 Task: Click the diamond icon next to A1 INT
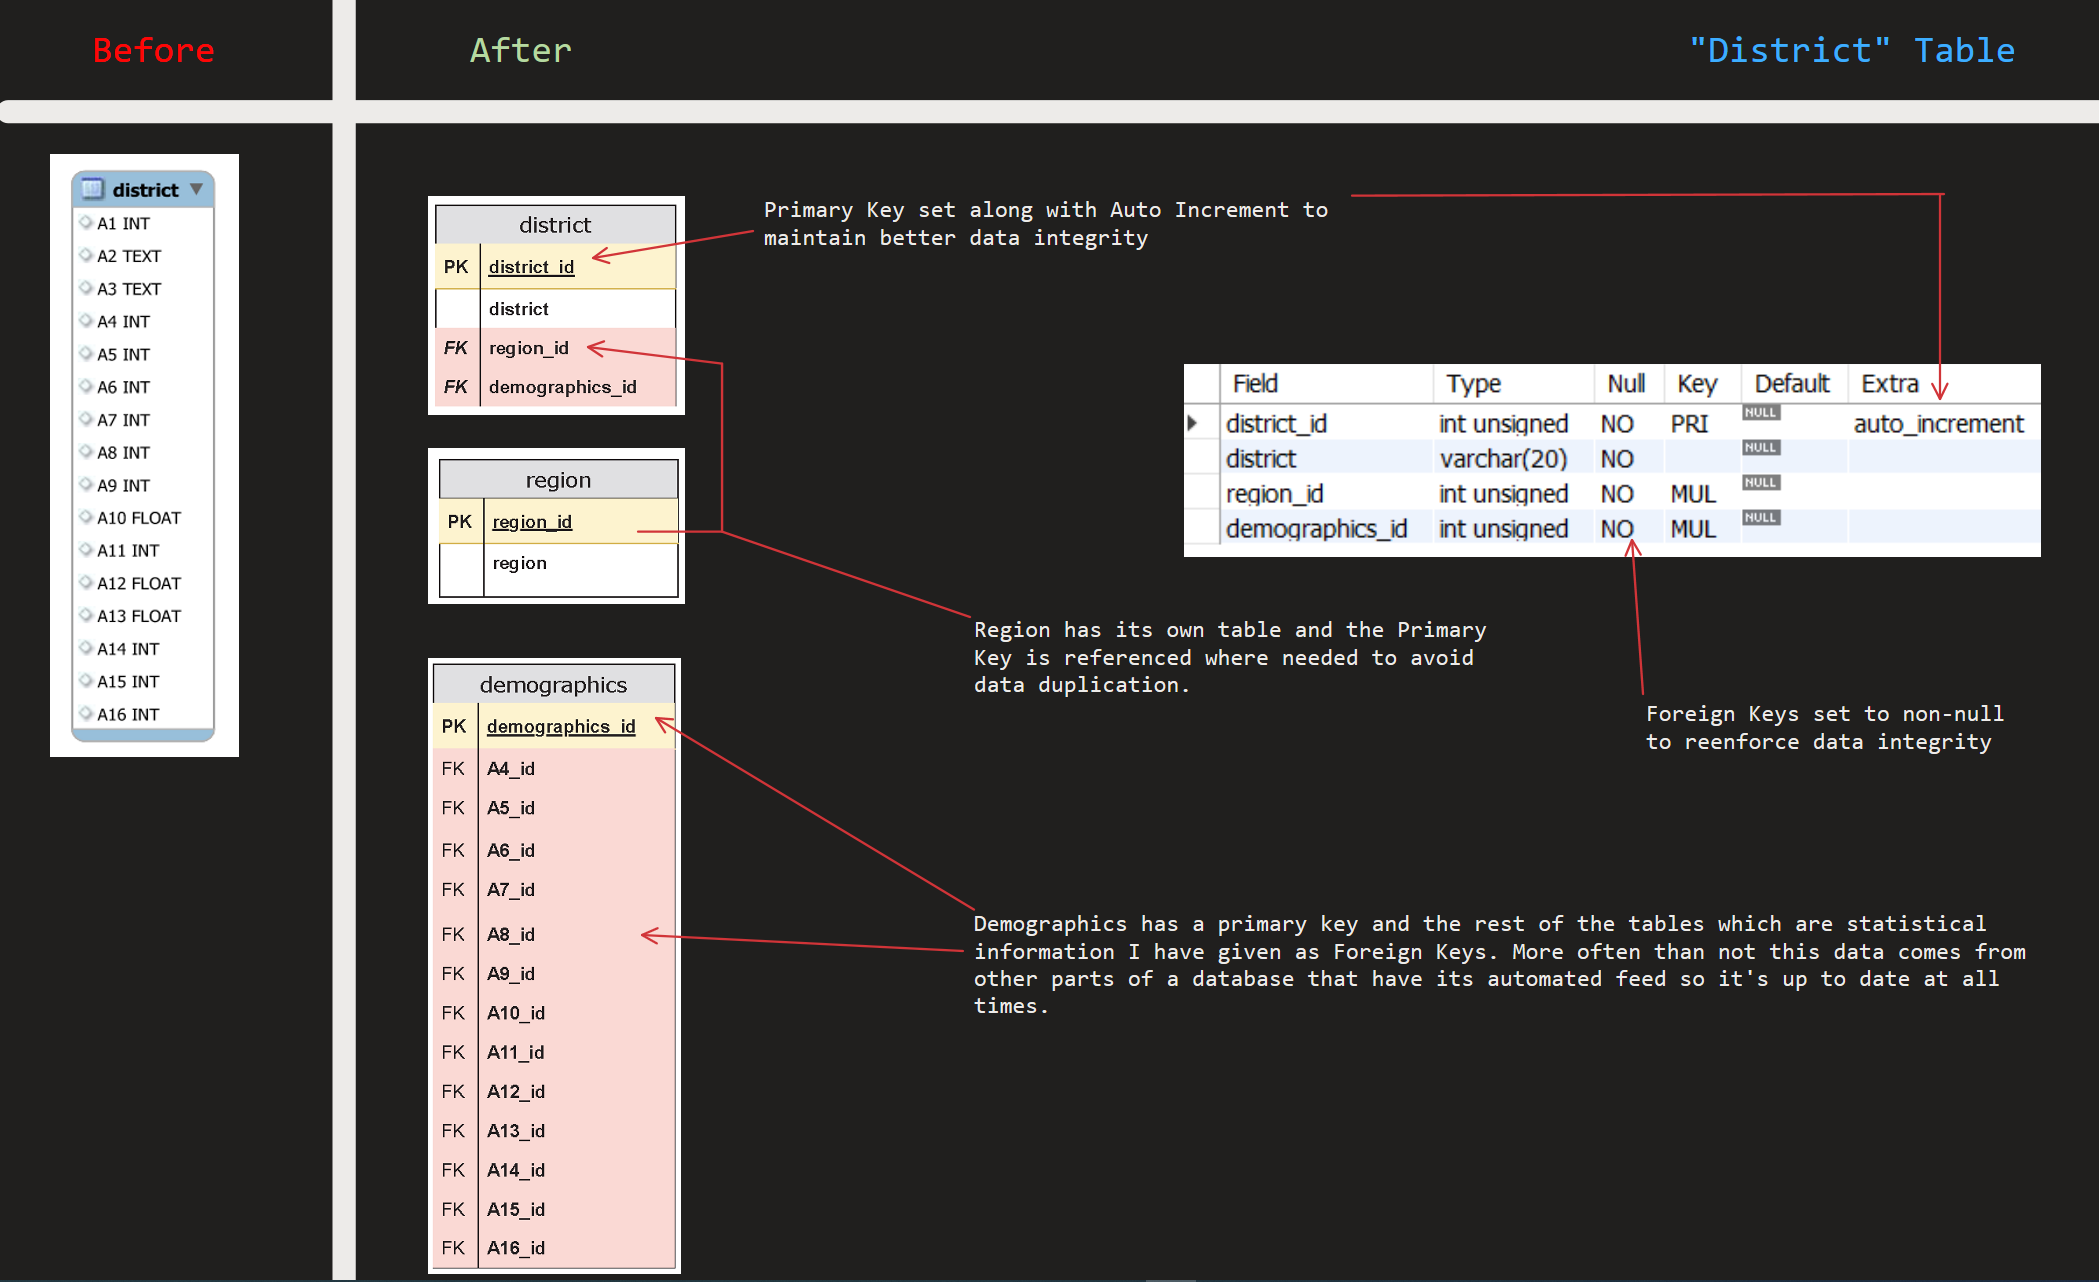(x=87, y=223)
